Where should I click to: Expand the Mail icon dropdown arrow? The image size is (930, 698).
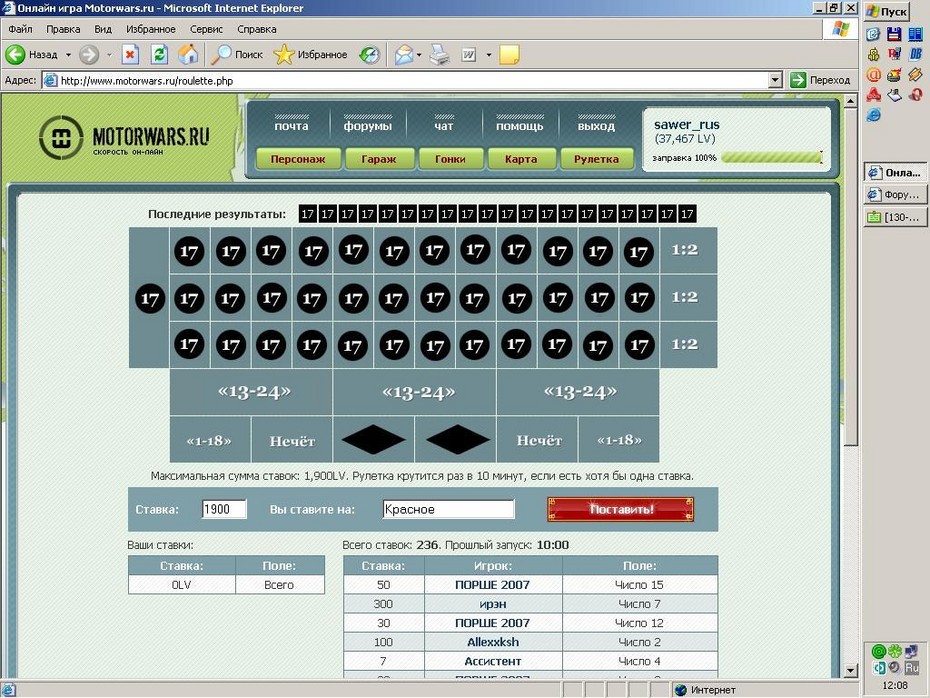coord(419,55)
